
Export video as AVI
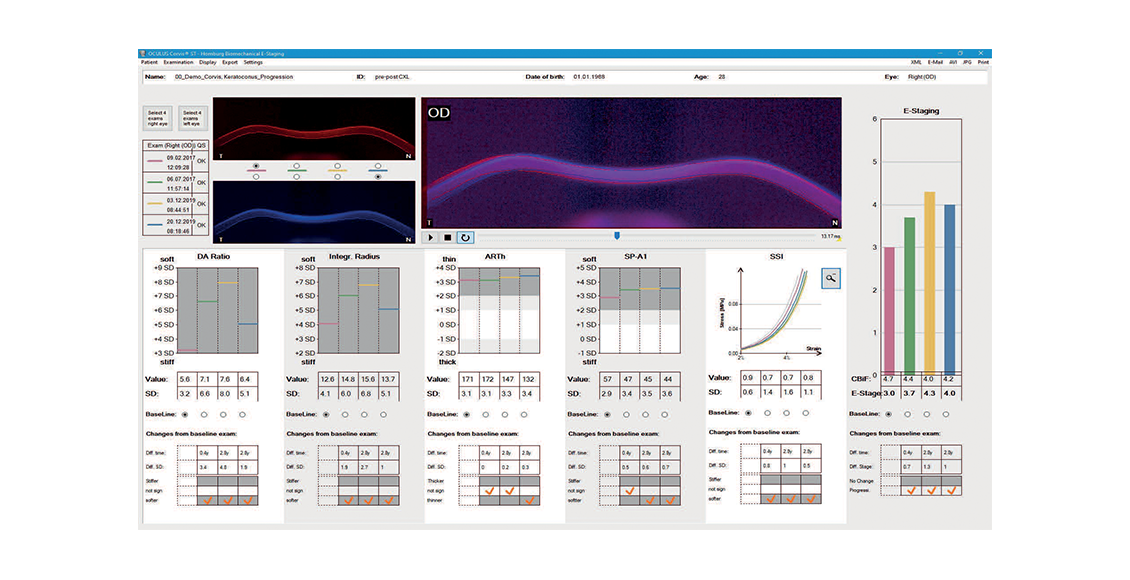point(953,63)
